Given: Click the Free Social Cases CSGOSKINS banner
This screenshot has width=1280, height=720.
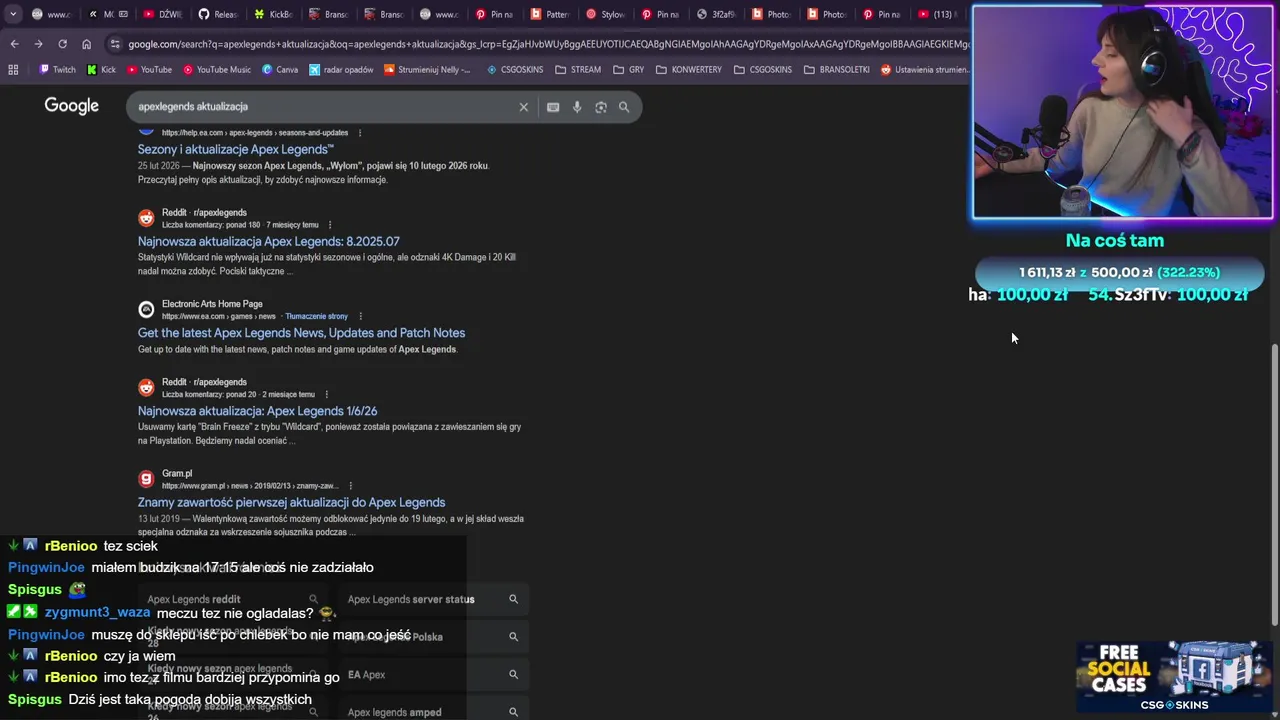Looking at the screenshot, I should (1174, 676).
